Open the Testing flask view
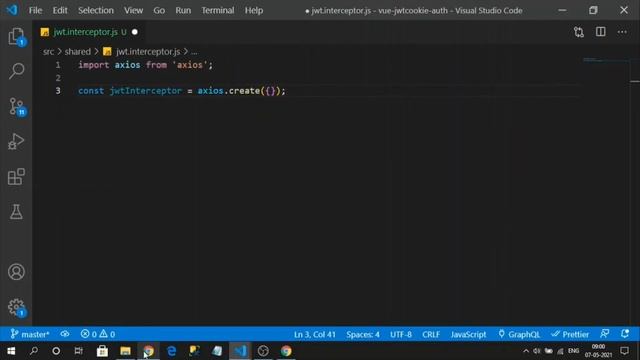The image size is (640, 360). coord(16,212)
